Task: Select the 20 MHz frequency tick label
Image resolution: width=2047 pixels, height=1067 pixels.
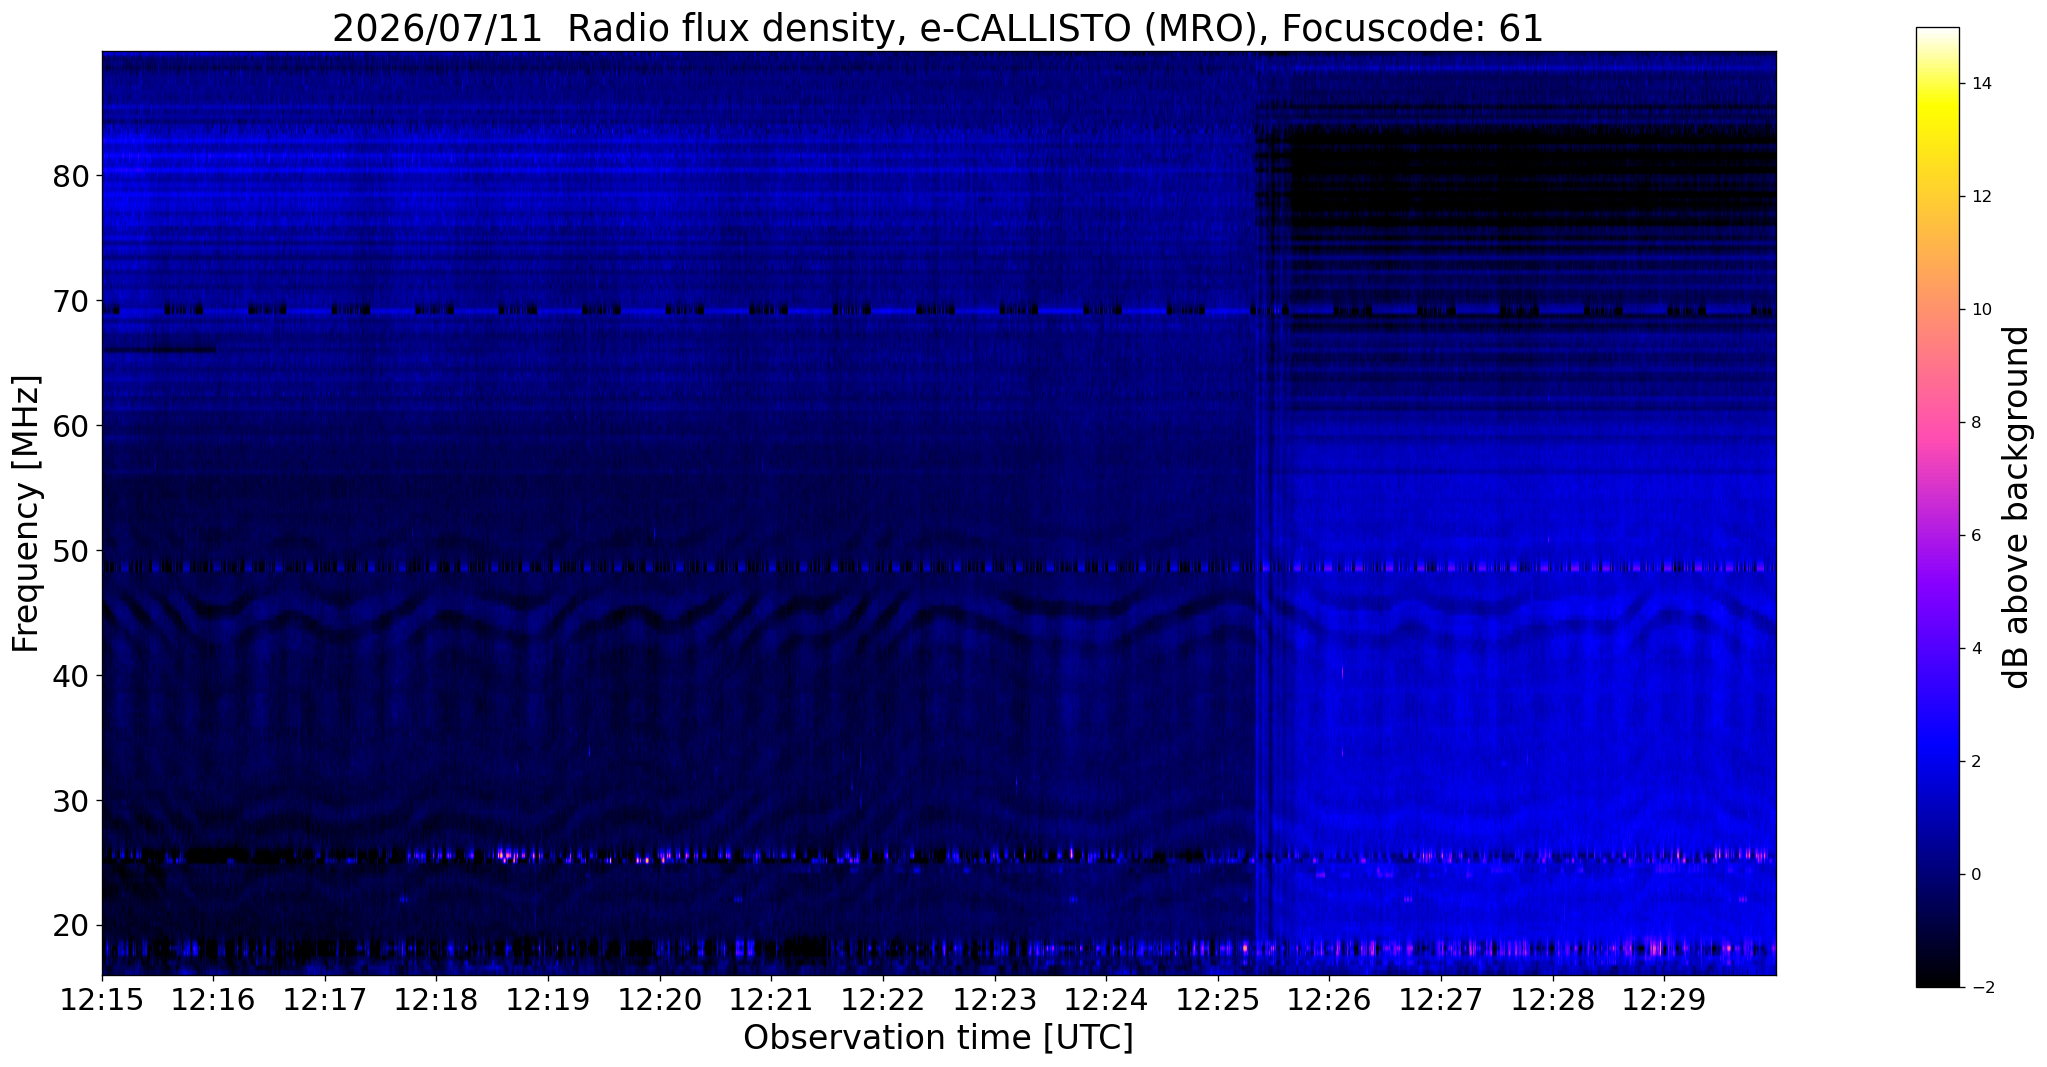Action: click(x=72, y=925)
